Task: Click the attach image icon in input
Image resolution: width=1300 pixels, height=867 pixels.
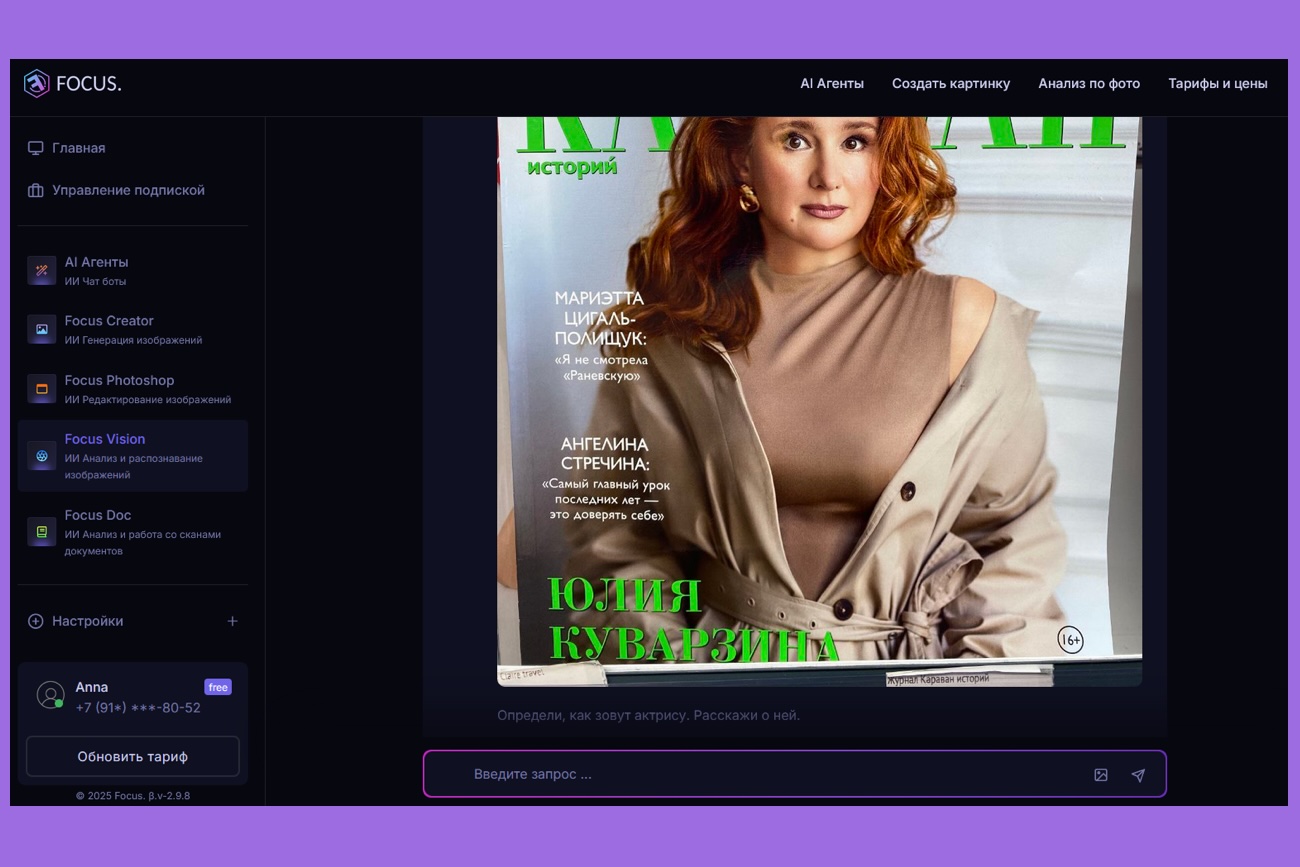Action: coord(1101,775)
